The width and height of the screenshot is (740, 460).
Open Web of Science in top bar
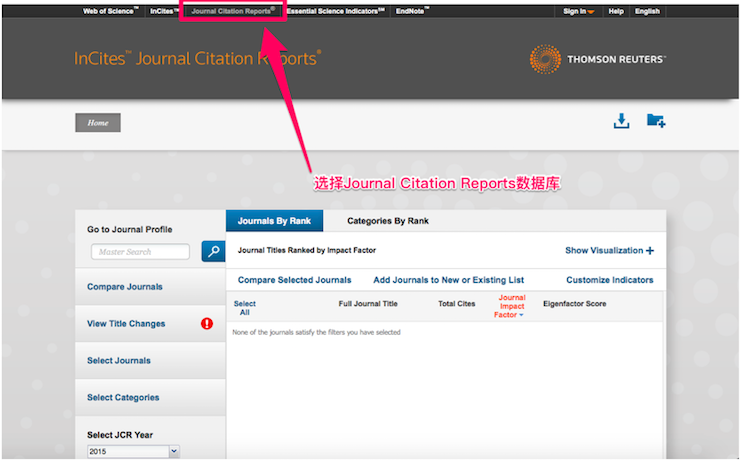tap(110, 11)
